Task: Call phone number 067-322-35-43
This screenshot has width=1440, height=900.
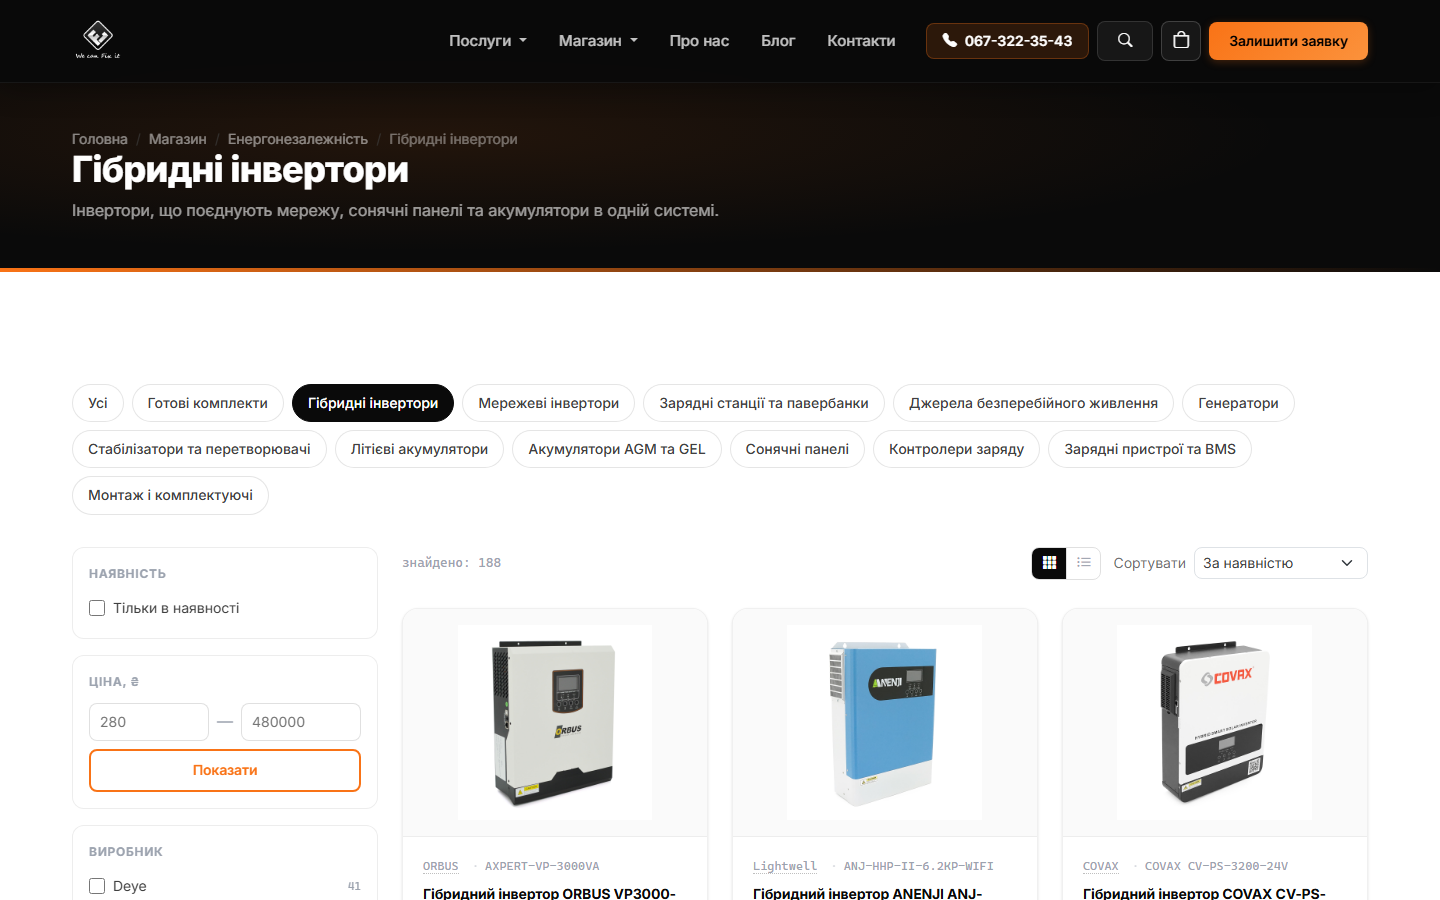Action: pos(1007,41)
